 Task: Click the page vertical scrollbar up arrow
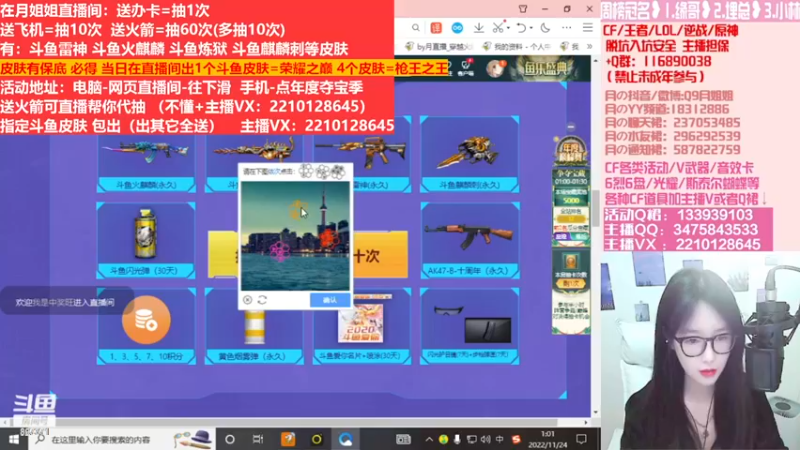[x=595, y=61]
